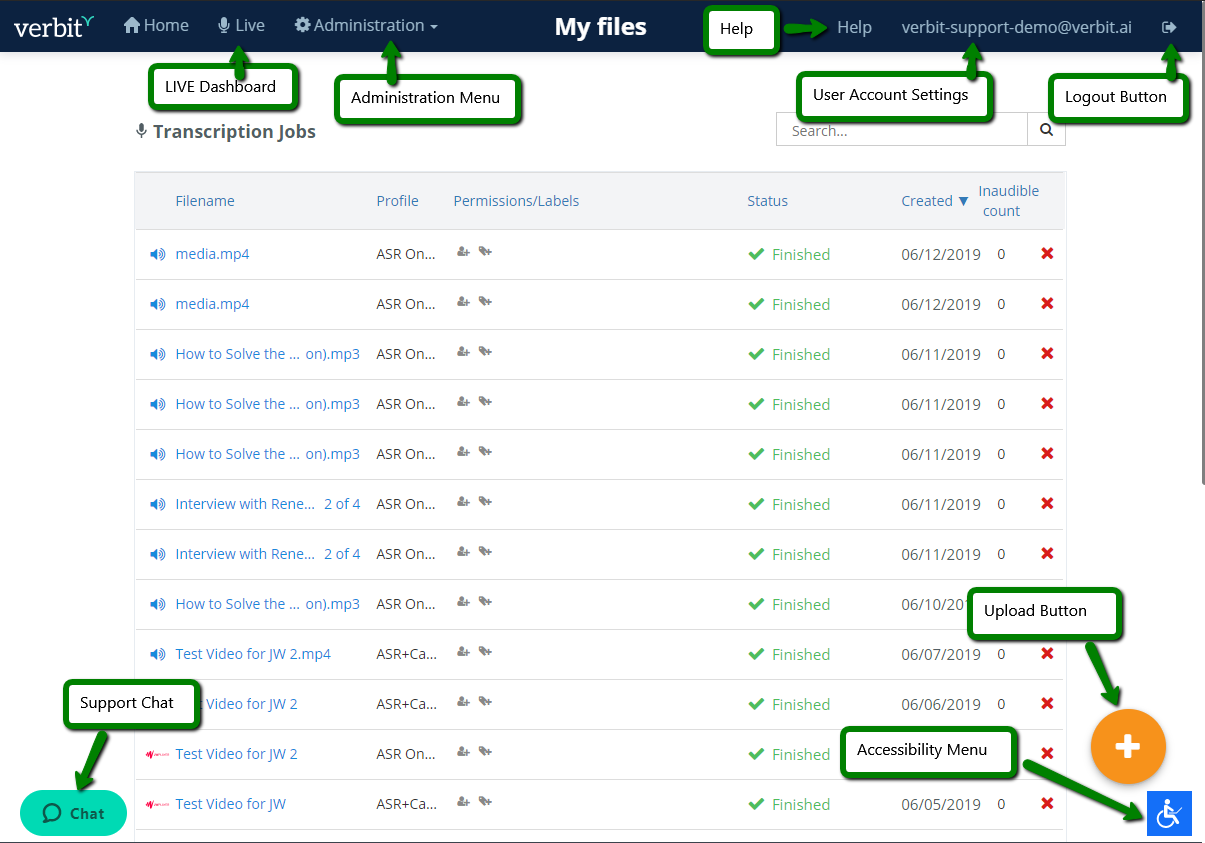Click in the Search input field
The image size is (1205, 843).
click(901, 130)
